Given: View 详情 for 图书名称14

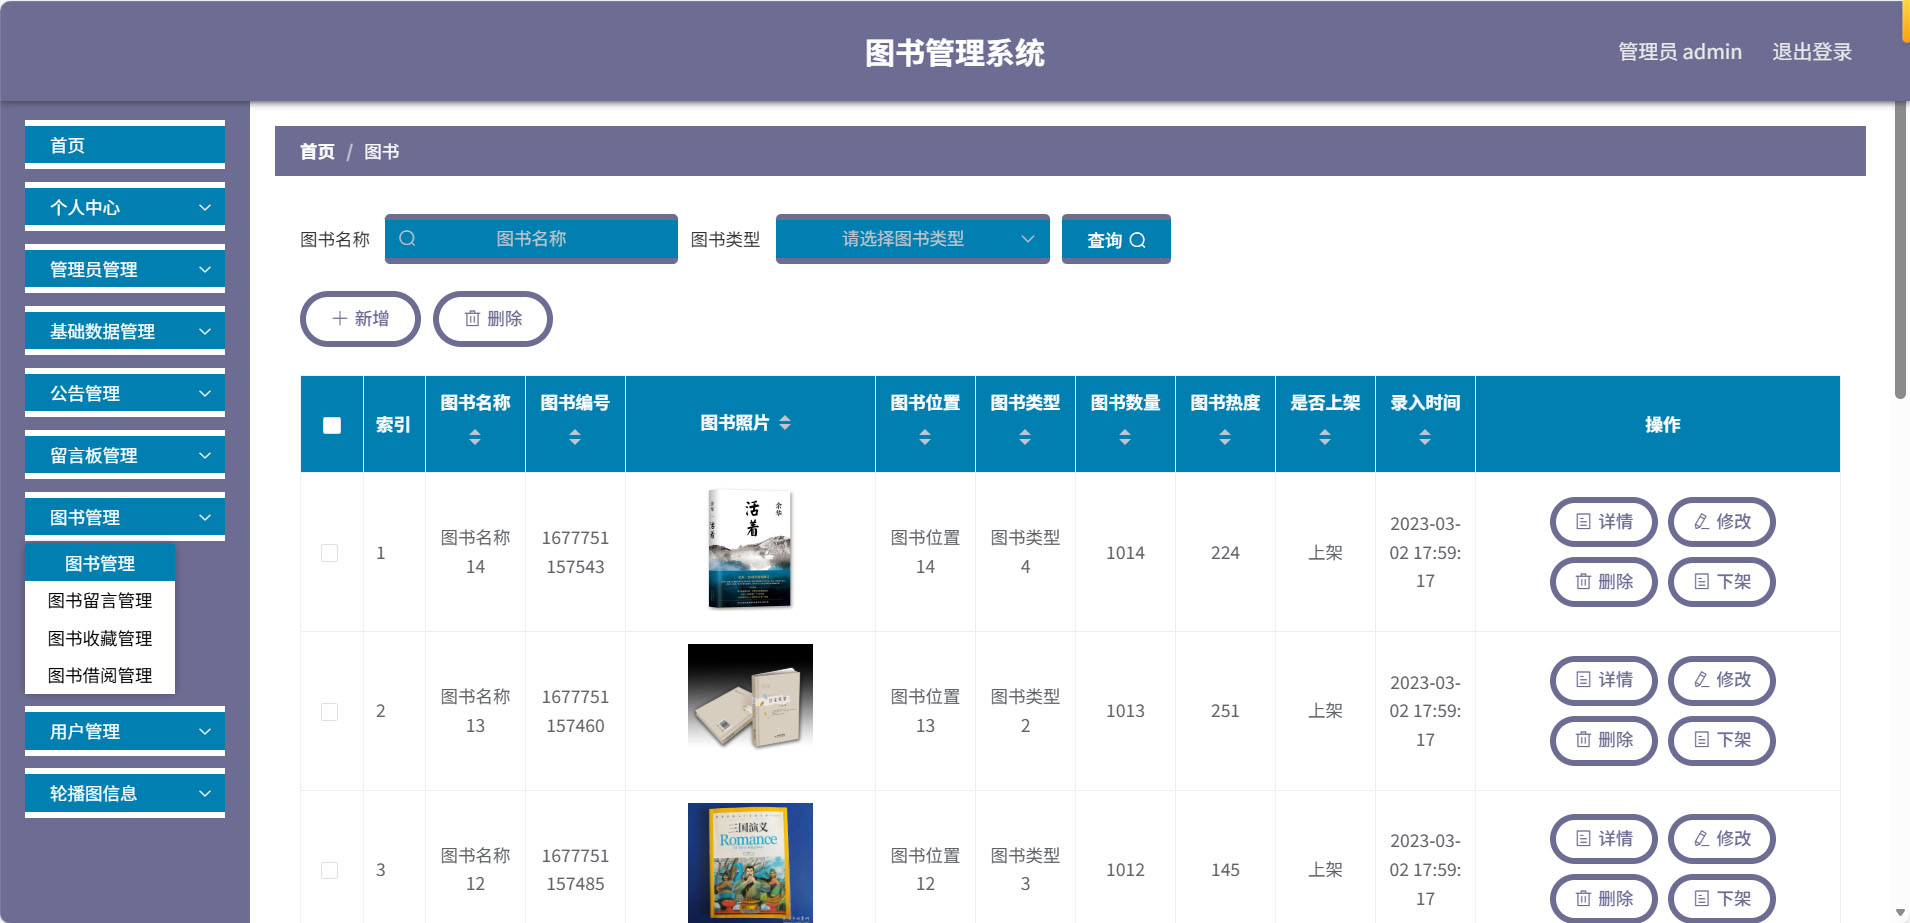Looking at the screenshot, I should pyautogui.click(x=1604, y=522).
